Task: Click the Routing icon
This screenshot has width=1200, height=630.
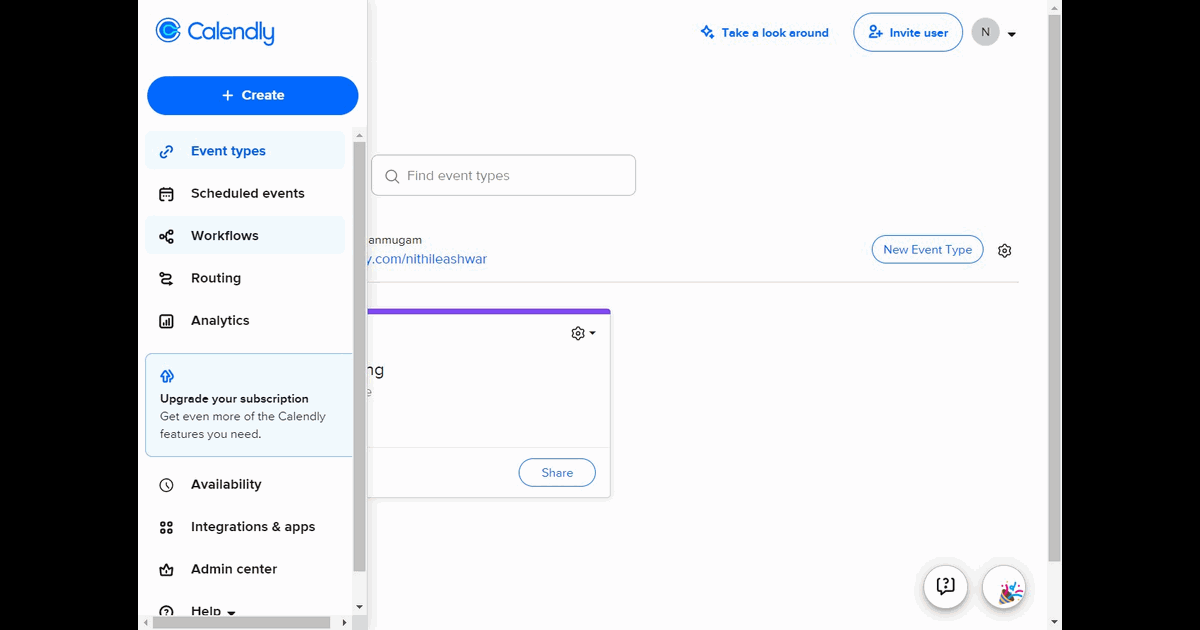Action: coord(167,279)
